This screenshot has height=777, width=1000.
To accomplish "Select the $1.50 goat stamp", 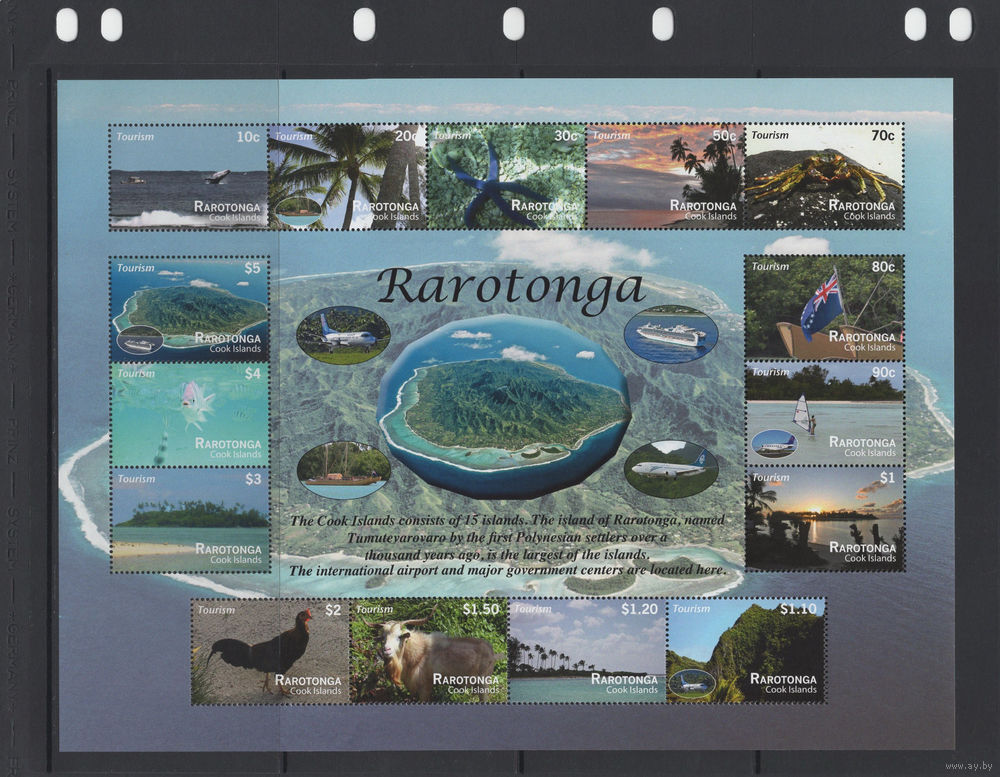I will tap(428, 651).
